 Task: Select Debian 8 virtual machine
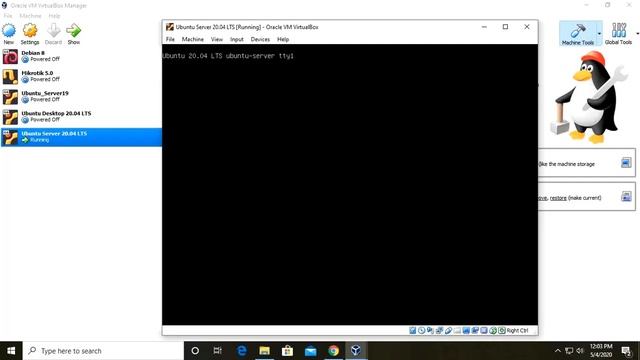pos(81,56)
